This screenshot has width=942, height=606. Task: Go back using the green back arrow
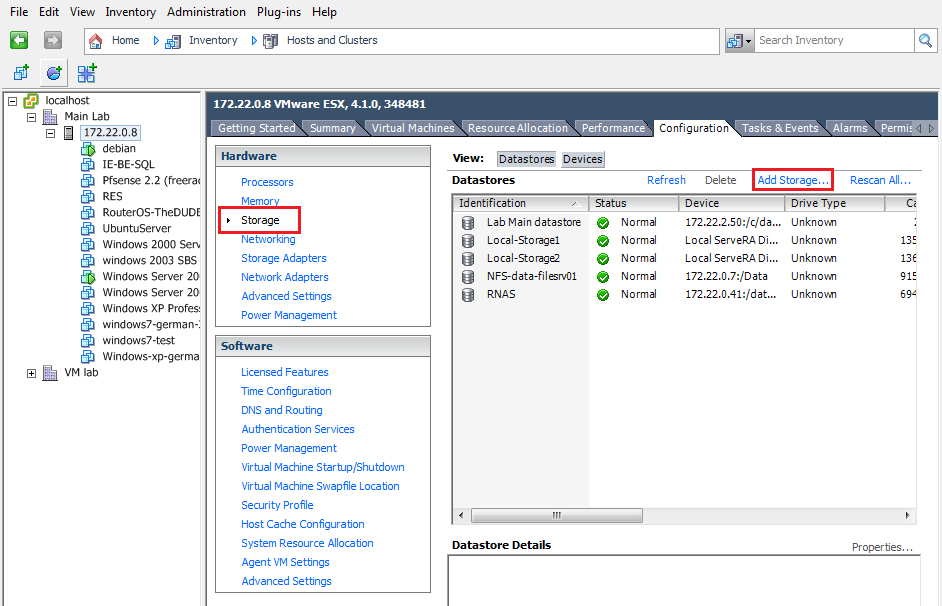(x=19, y=40)
